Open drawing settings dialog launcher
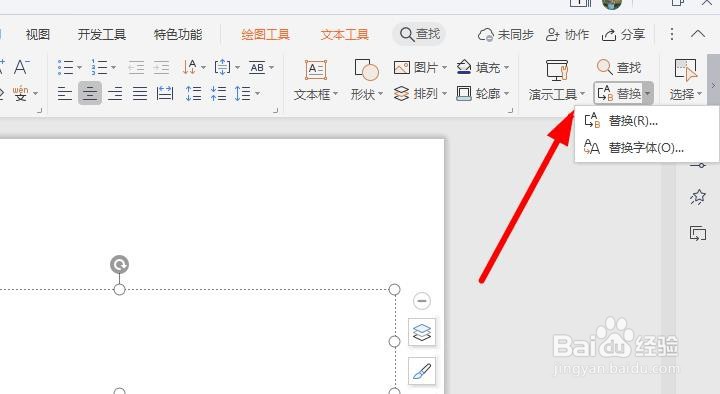Viewport: 720px width, 394px height. coord(510,110)
